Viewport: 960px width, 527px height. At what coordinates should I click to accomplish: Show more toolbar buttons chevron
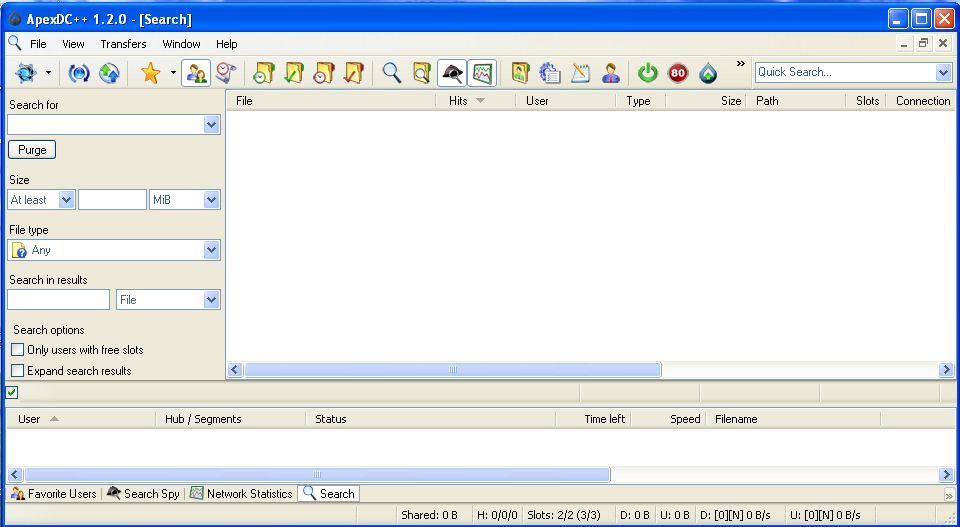tap(741, 64)
